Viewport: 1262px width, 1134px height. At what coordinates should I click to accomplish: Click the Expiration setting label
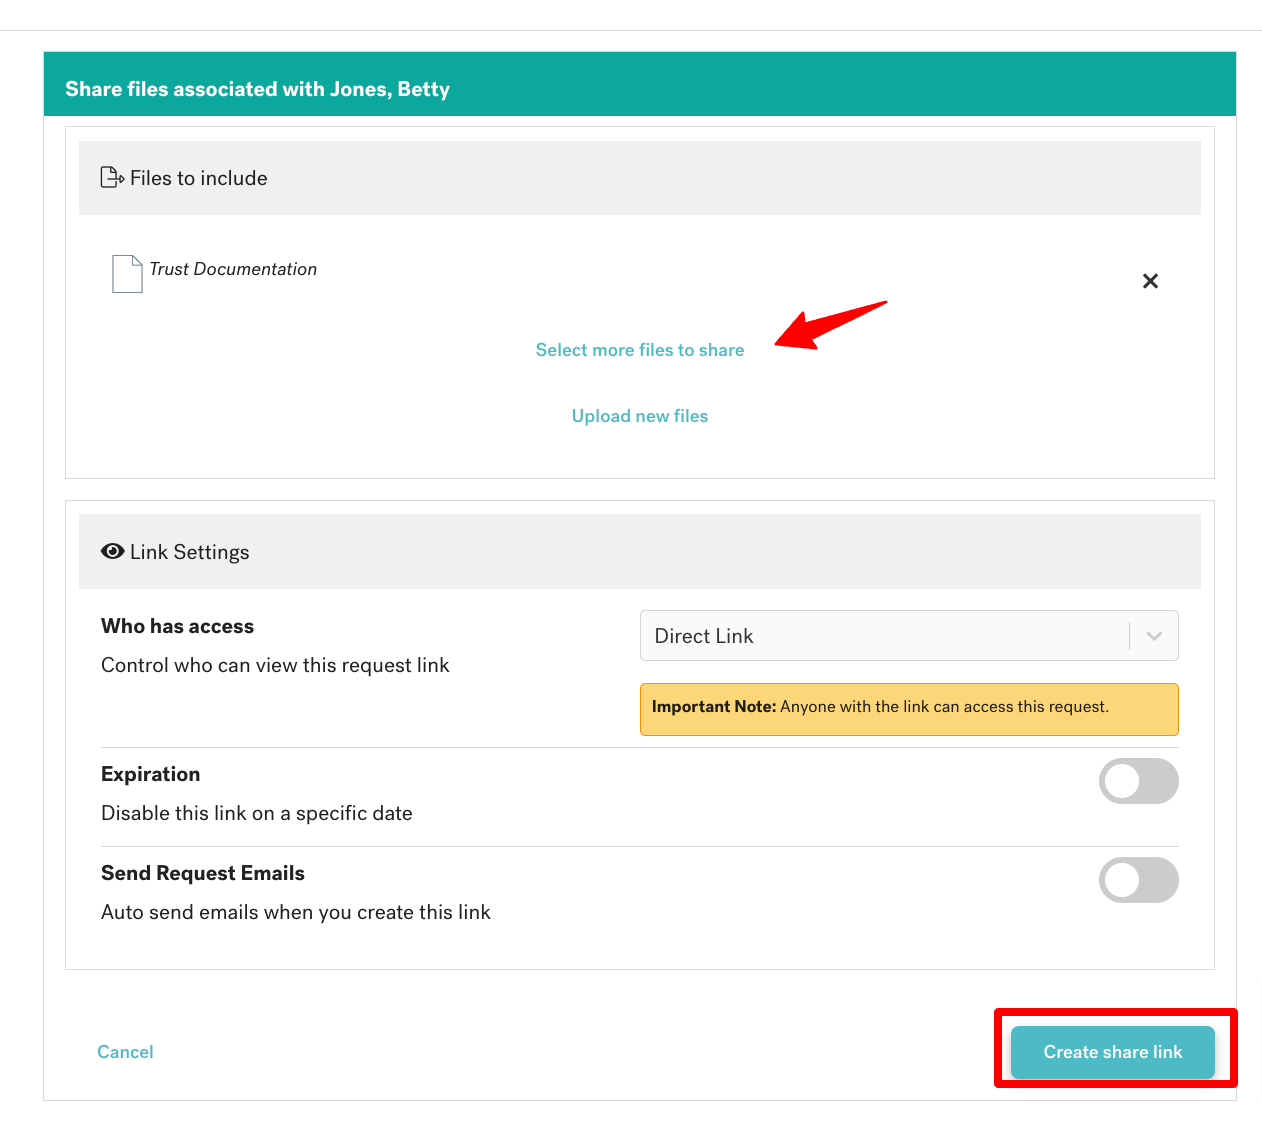[x=151, y=774]
